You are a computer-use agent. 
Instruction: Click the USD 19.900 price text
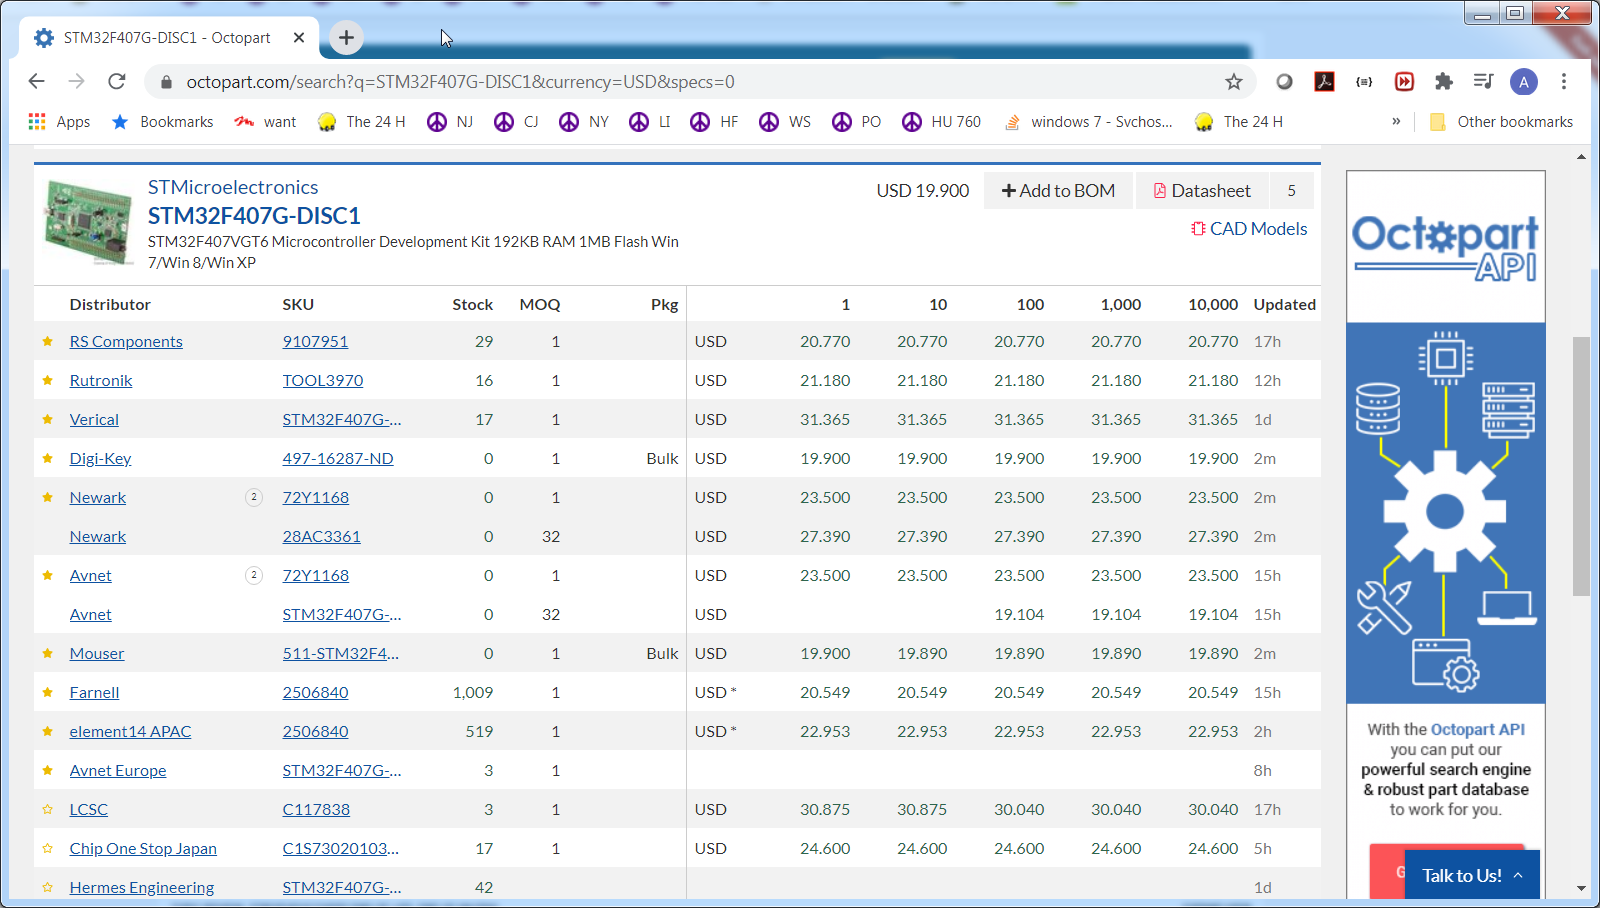923,191
